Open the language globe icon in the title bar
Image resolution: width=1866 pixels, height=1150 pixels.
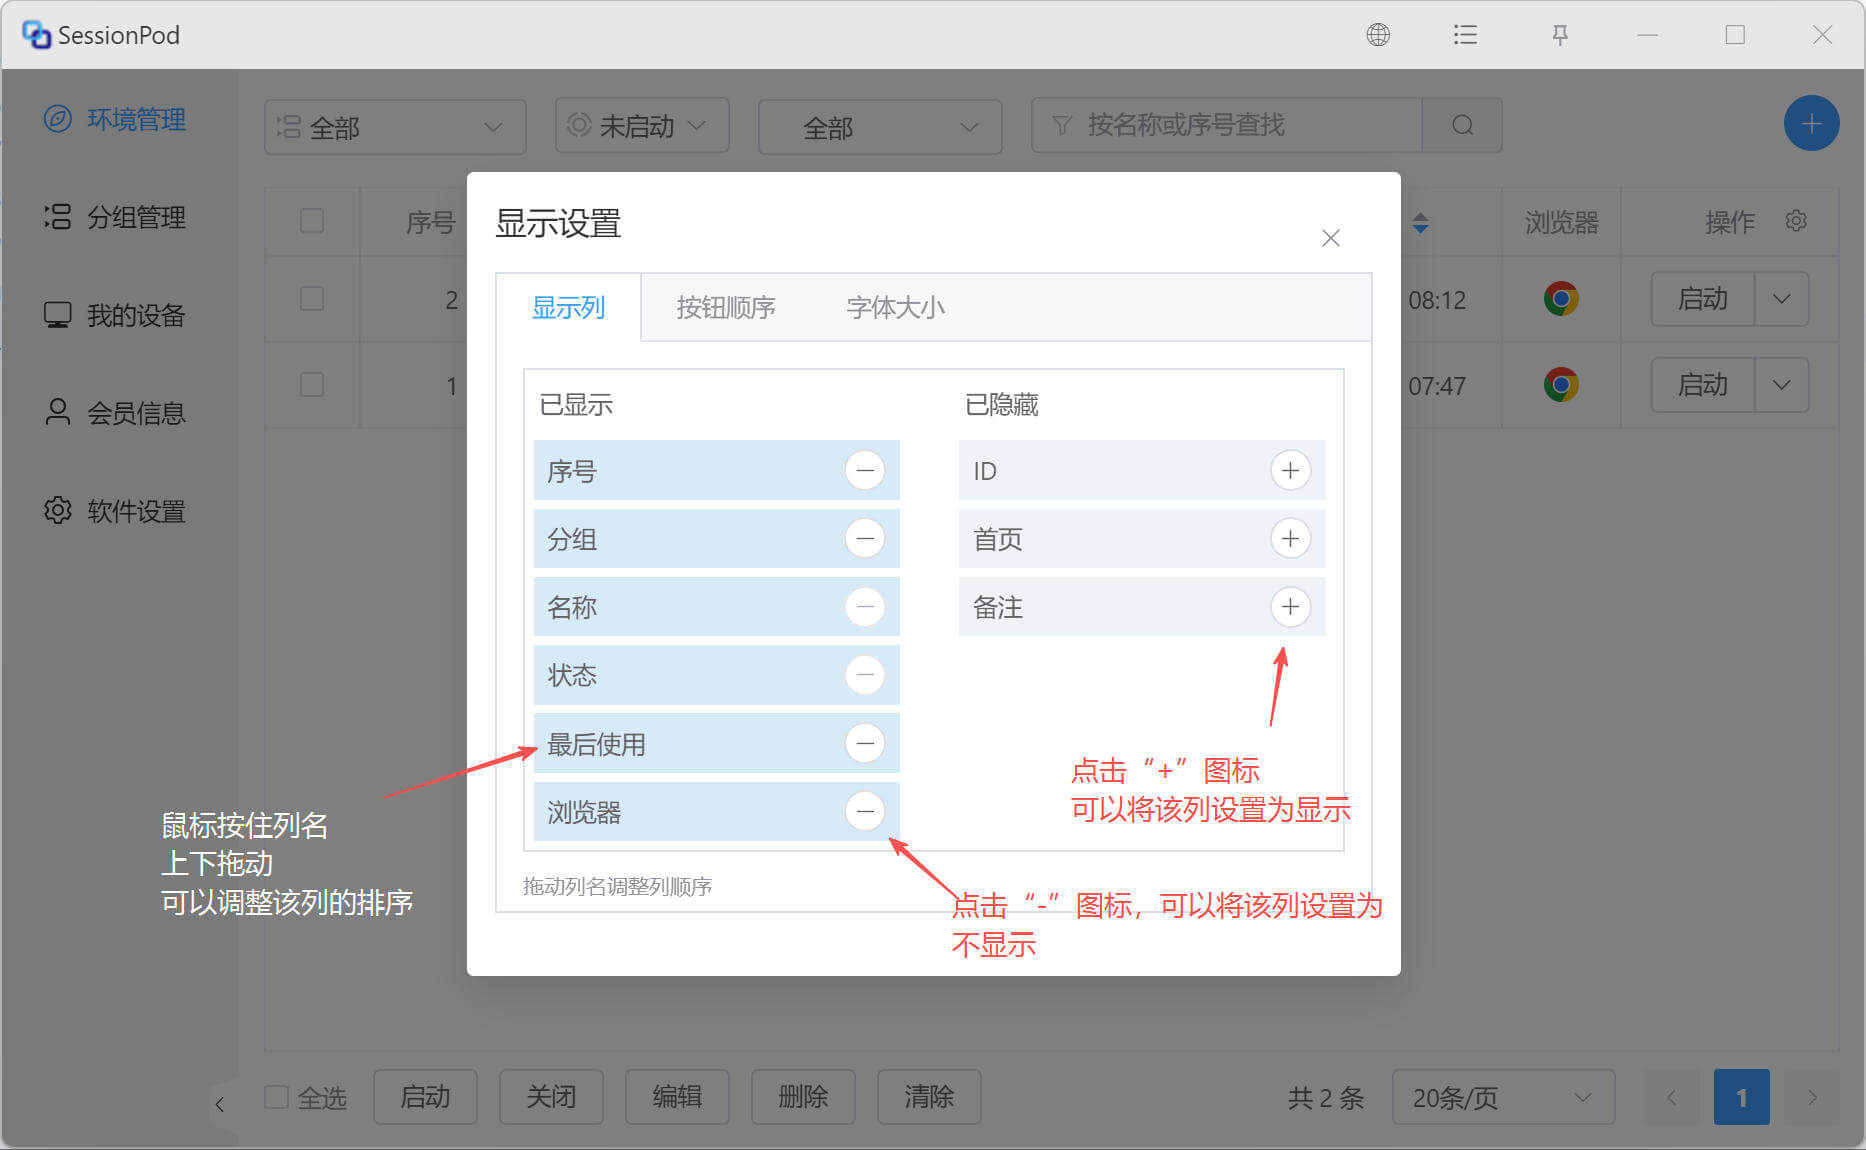click(1378, 35)
